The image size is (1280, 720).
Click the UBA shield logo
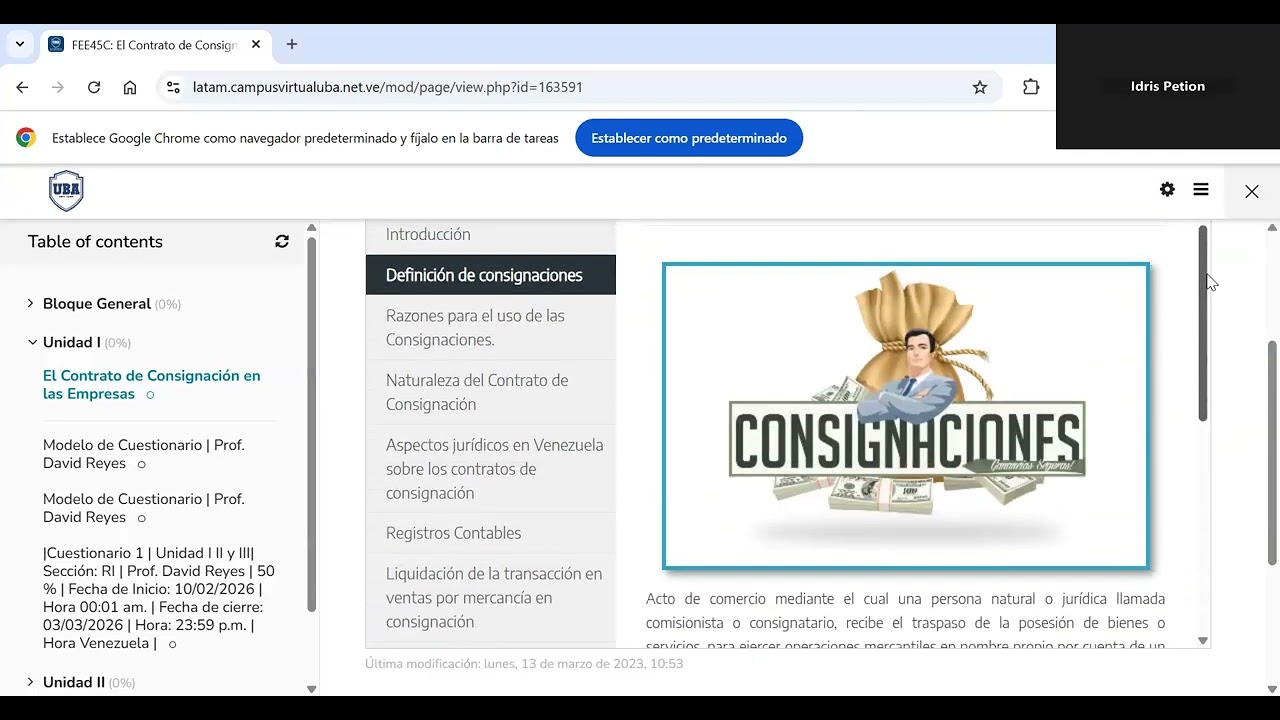(66, 191)
